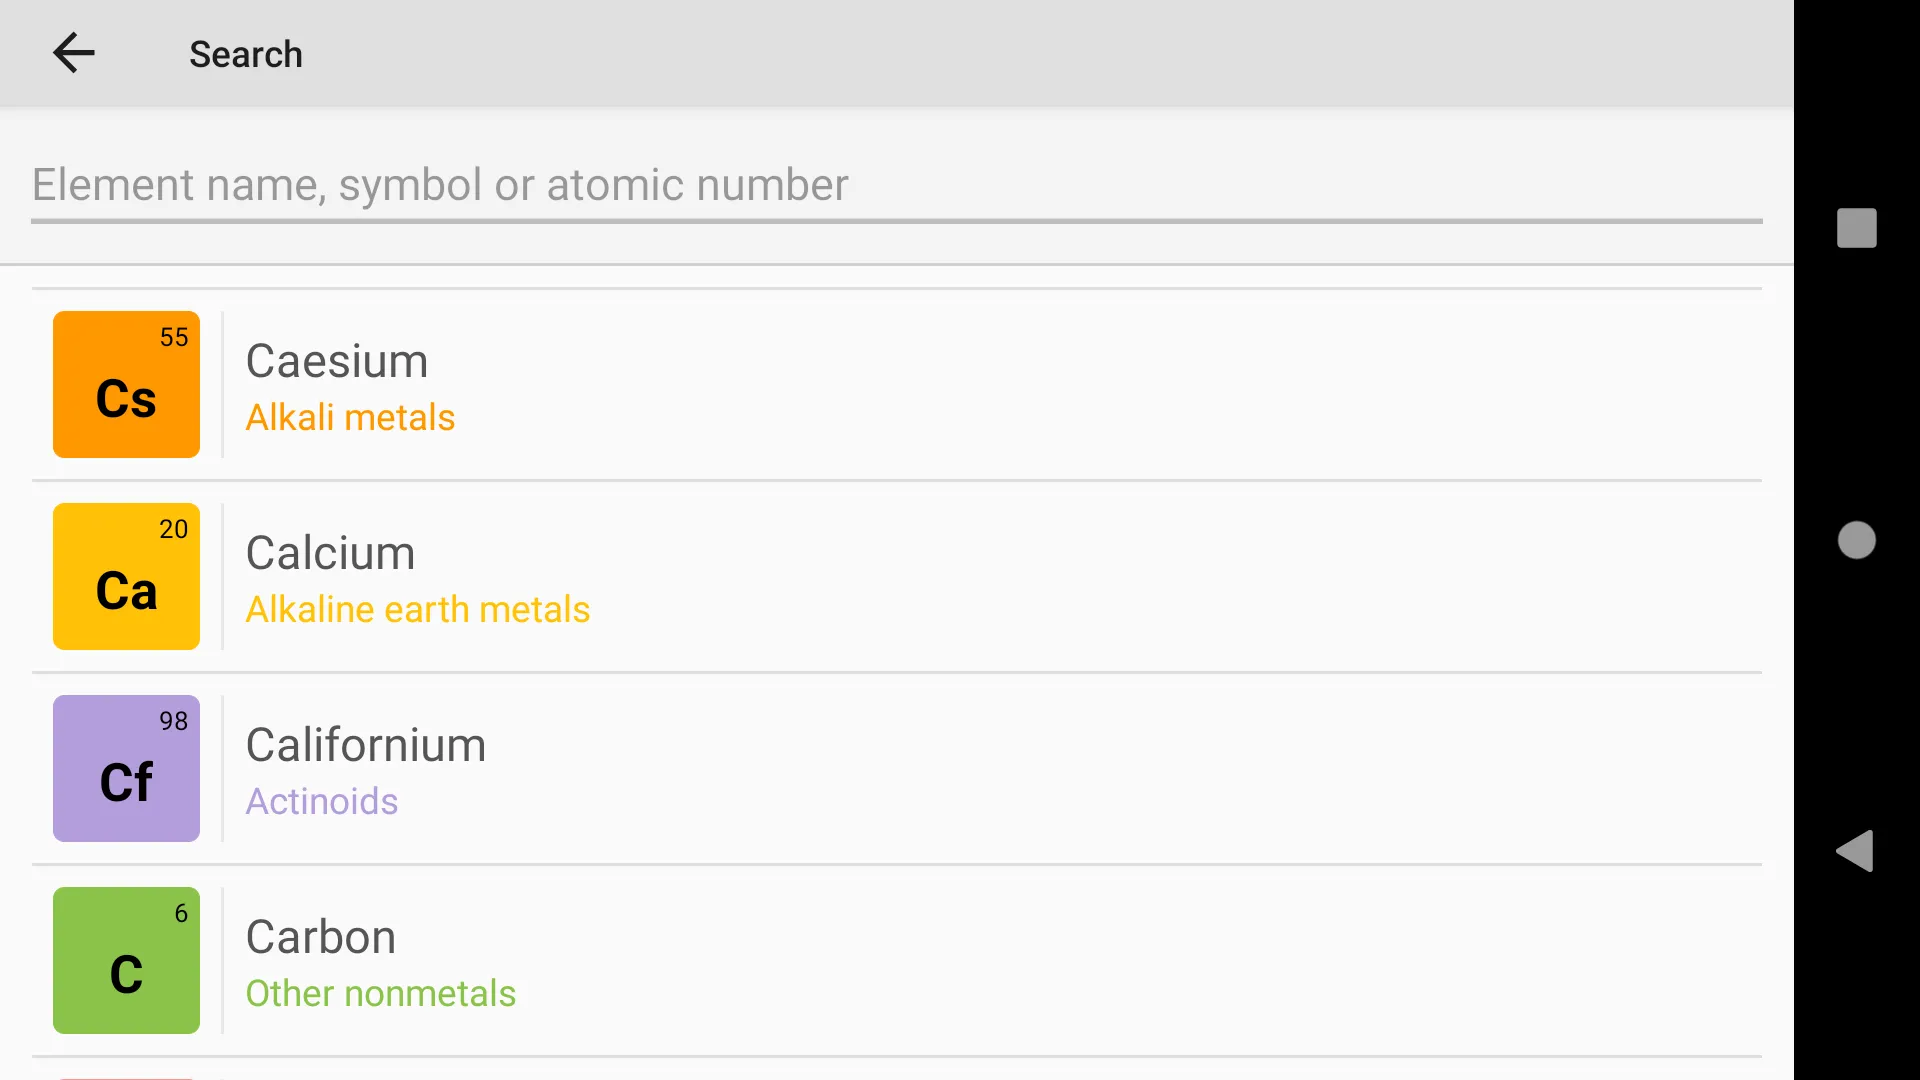Viewport: 1920px width, 1080px height.
Task: Select the Actinoids category label
Action: coord(322,801)
